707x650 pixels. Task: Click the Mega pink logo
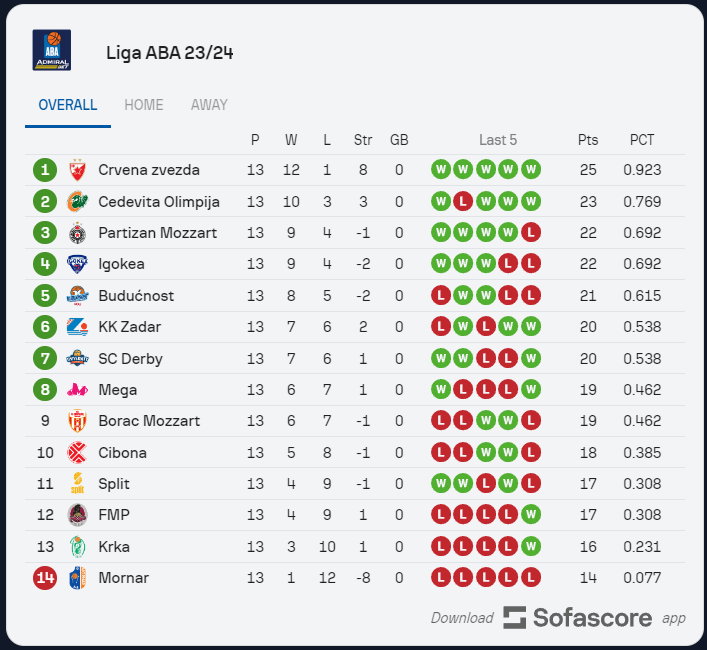[x=77, y=389]
